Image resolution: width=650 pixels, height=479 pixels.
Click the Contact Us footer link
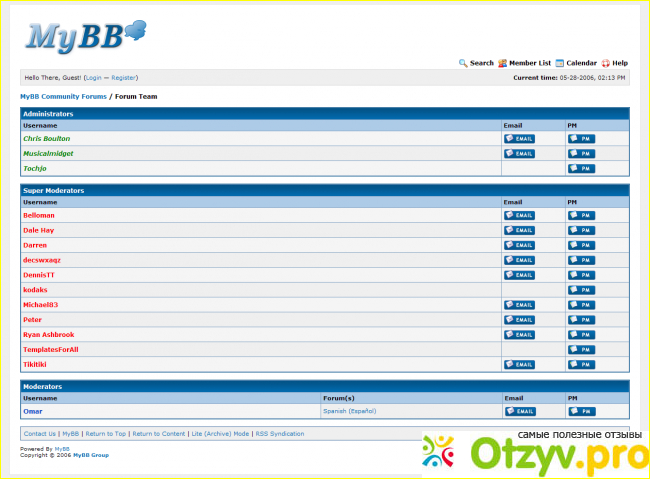39,434
